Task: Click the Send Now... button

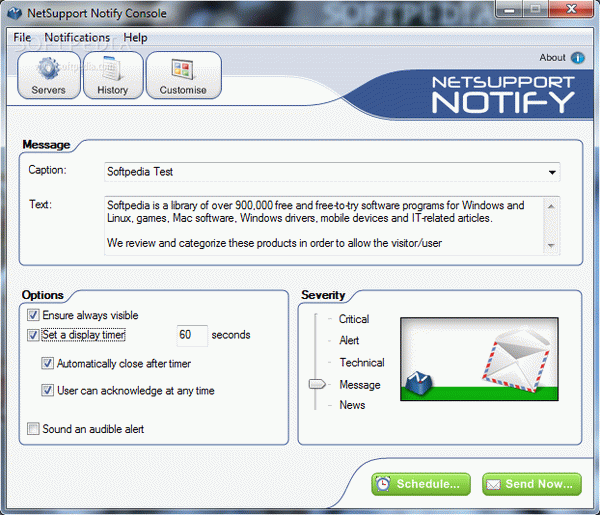Action: tap(532, 484)
